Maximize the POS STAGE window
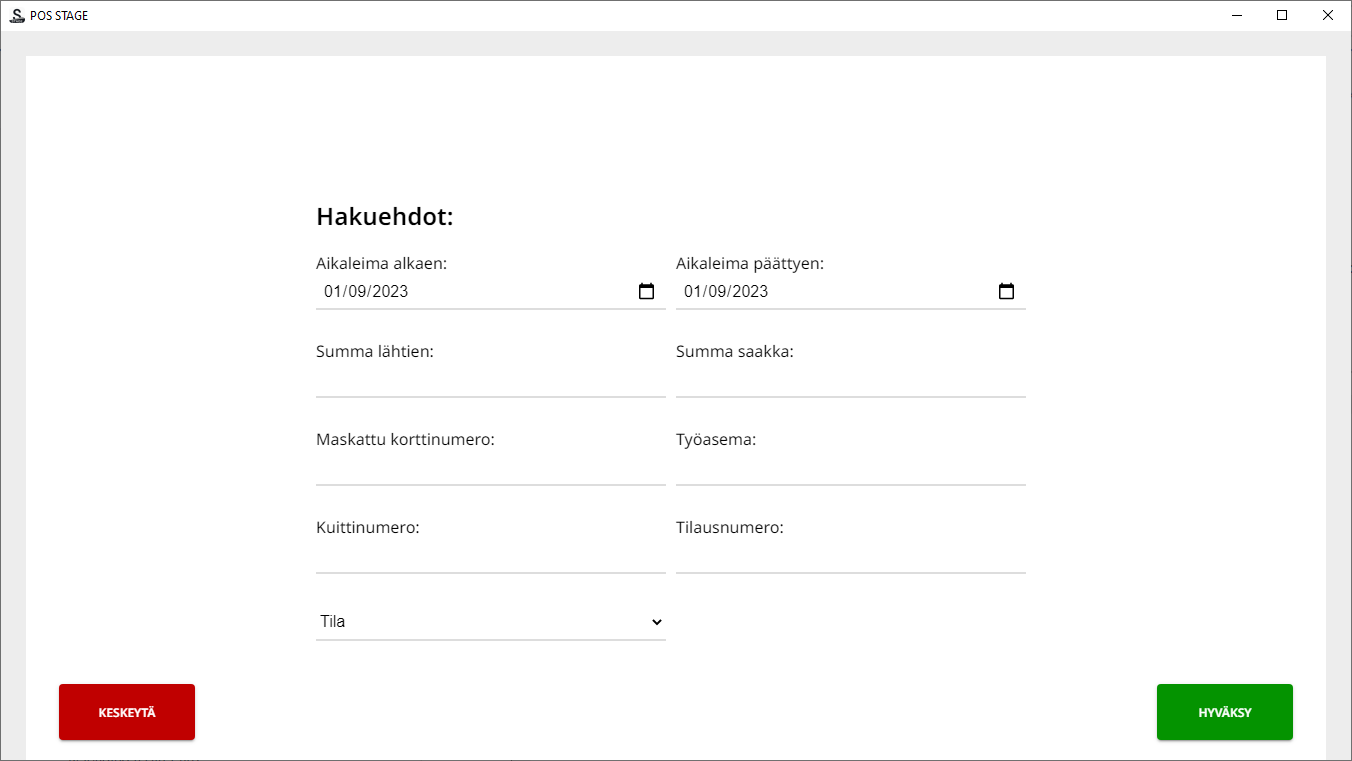This screenshot has height=761, width=1352. (1282, 15)
